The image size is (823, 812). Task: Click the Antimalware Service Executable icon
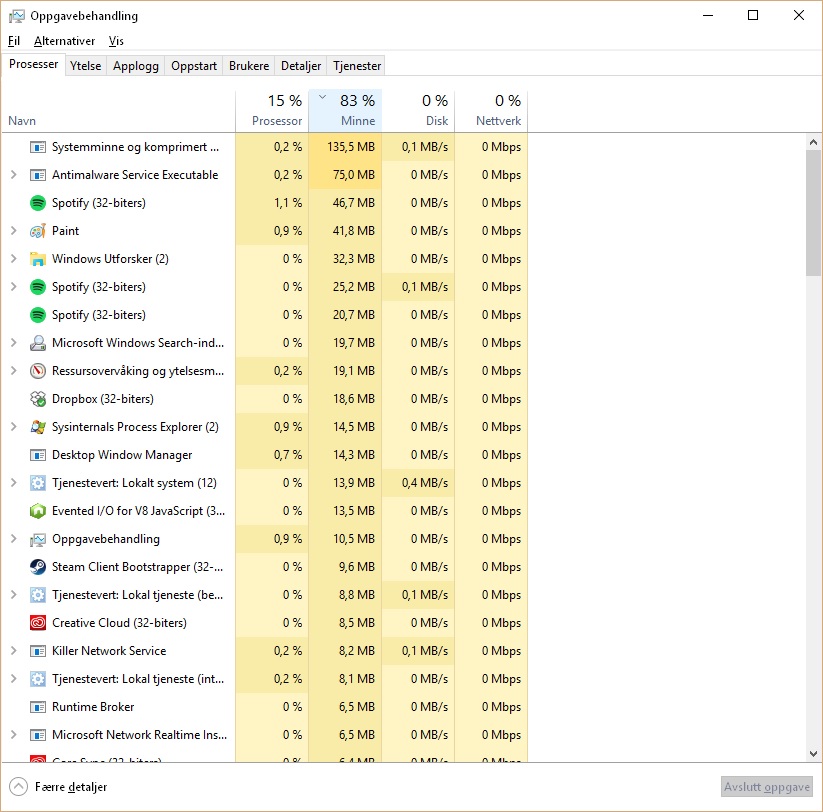coord(38,175)
